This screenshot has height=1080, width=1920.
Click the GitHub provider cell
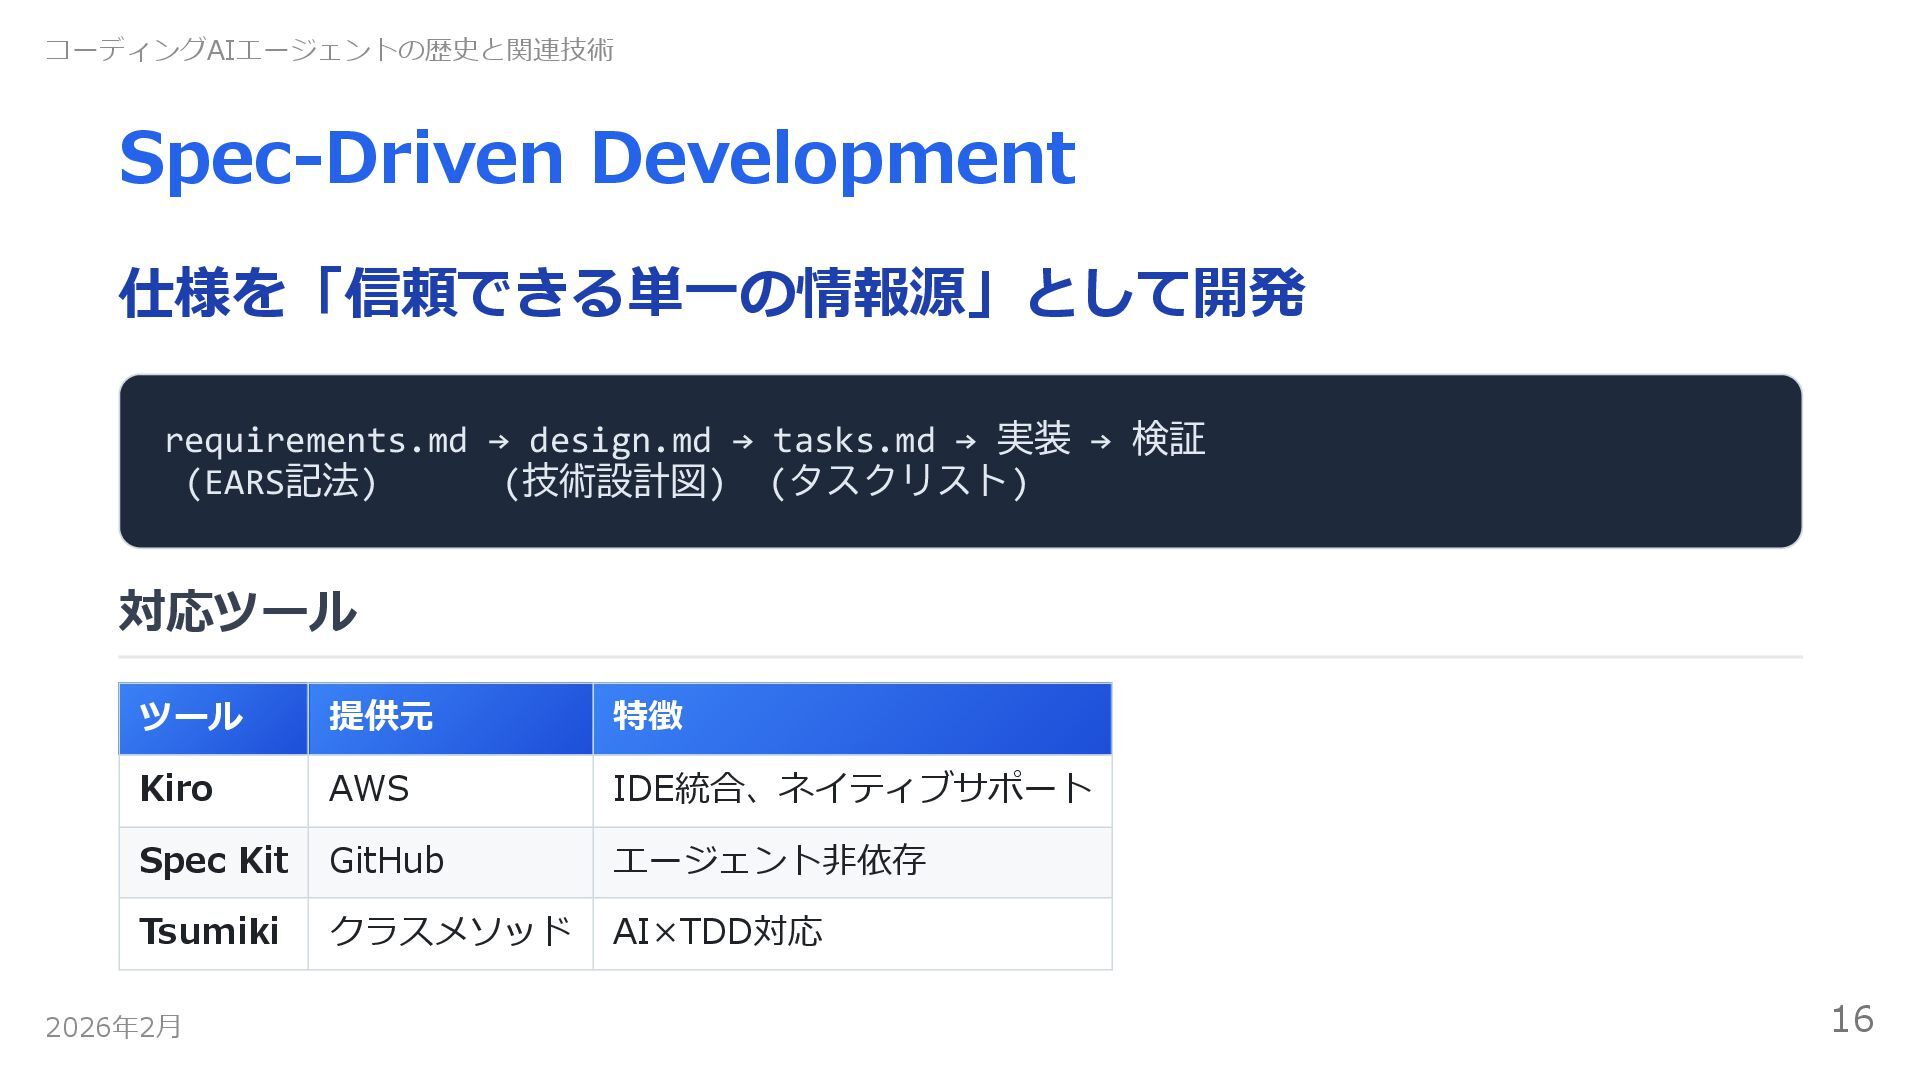[x=386, y=861]
